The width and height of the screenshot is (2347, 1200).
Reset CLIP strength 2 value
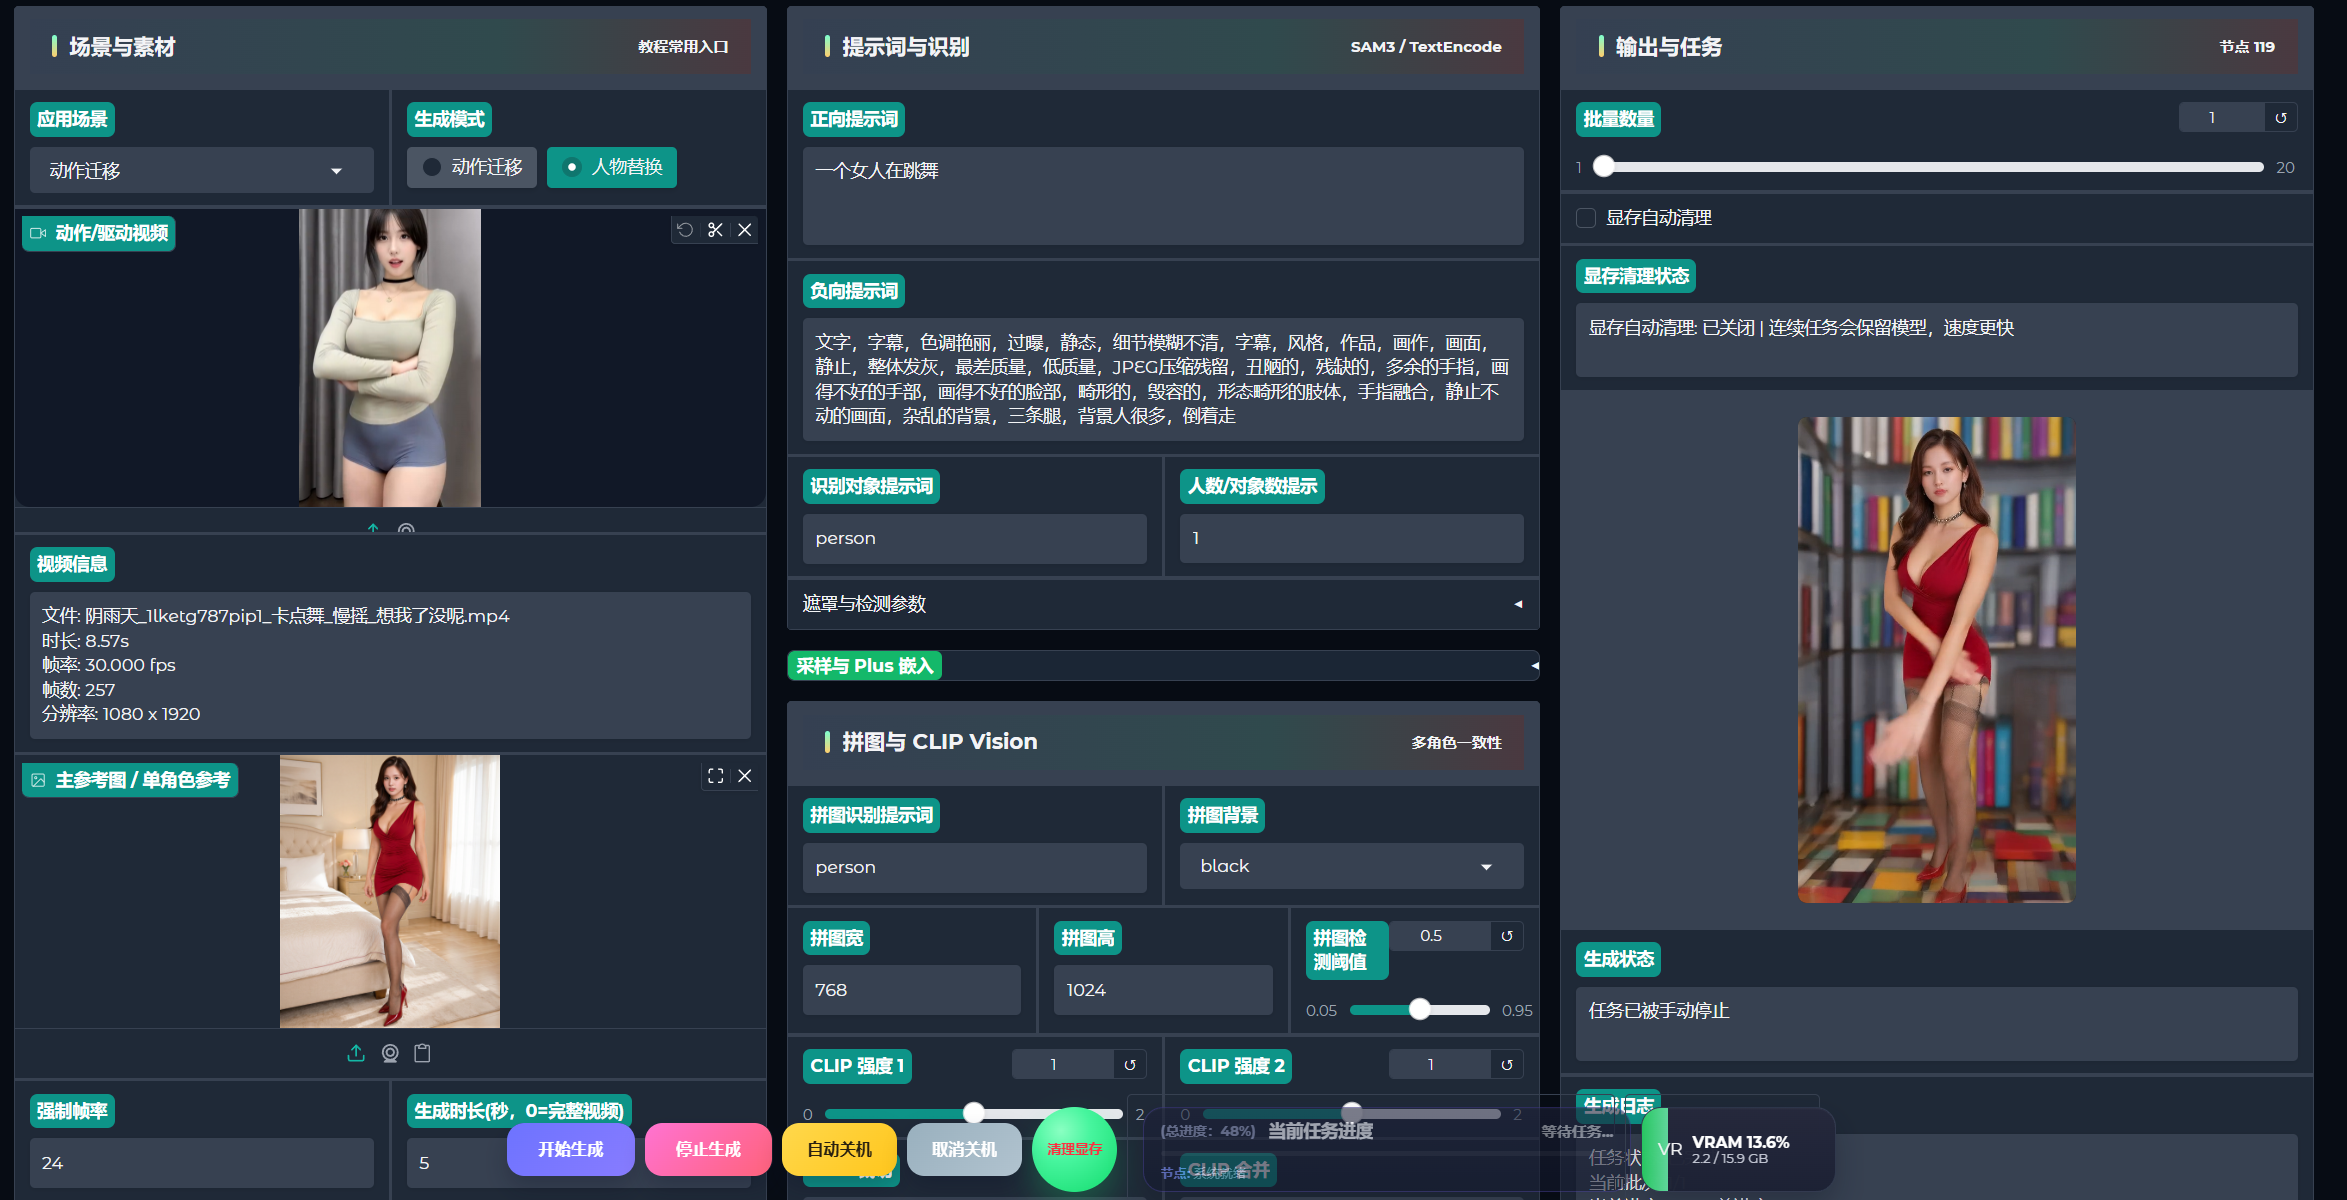[x=1507, y=1065]
